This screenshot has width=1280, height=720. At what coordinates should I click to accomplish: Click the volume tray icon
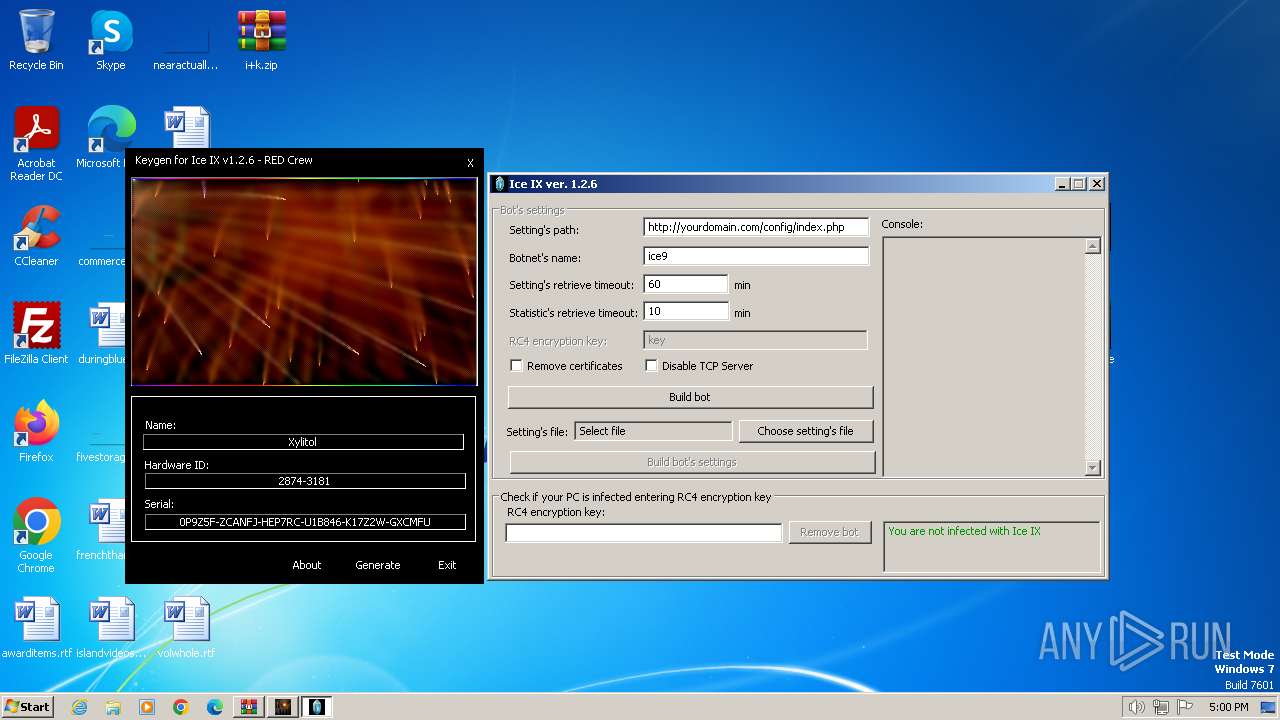(1136, 707)
